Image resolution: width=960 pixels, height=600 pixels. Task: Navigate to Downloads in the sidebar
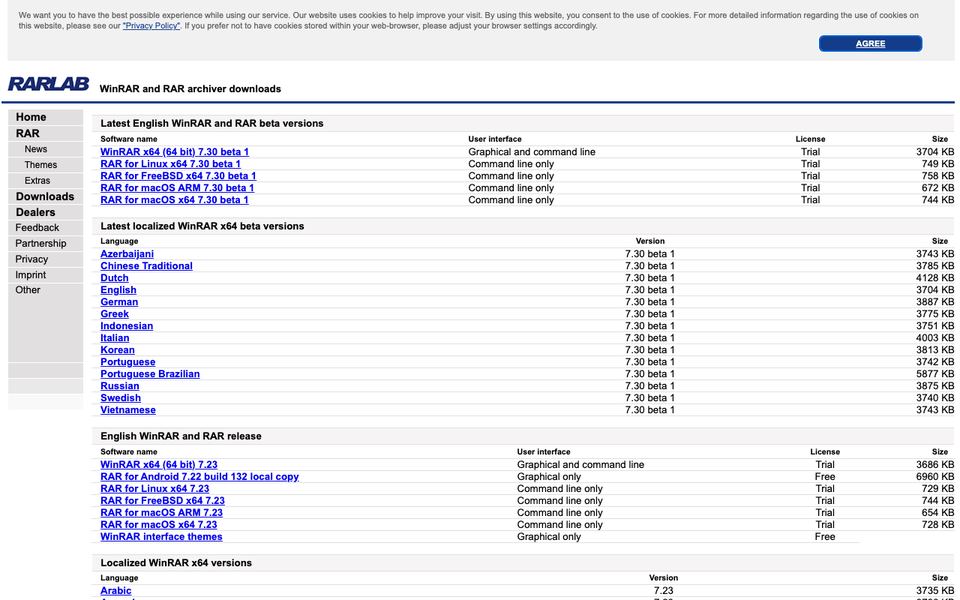[45, 197]
